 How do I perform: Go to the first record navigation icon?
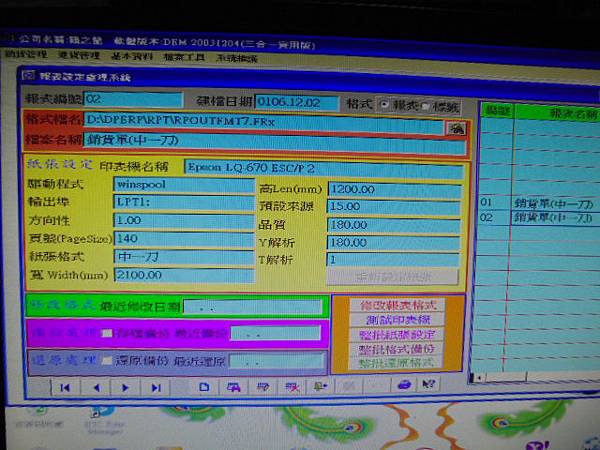coord(65,388)
